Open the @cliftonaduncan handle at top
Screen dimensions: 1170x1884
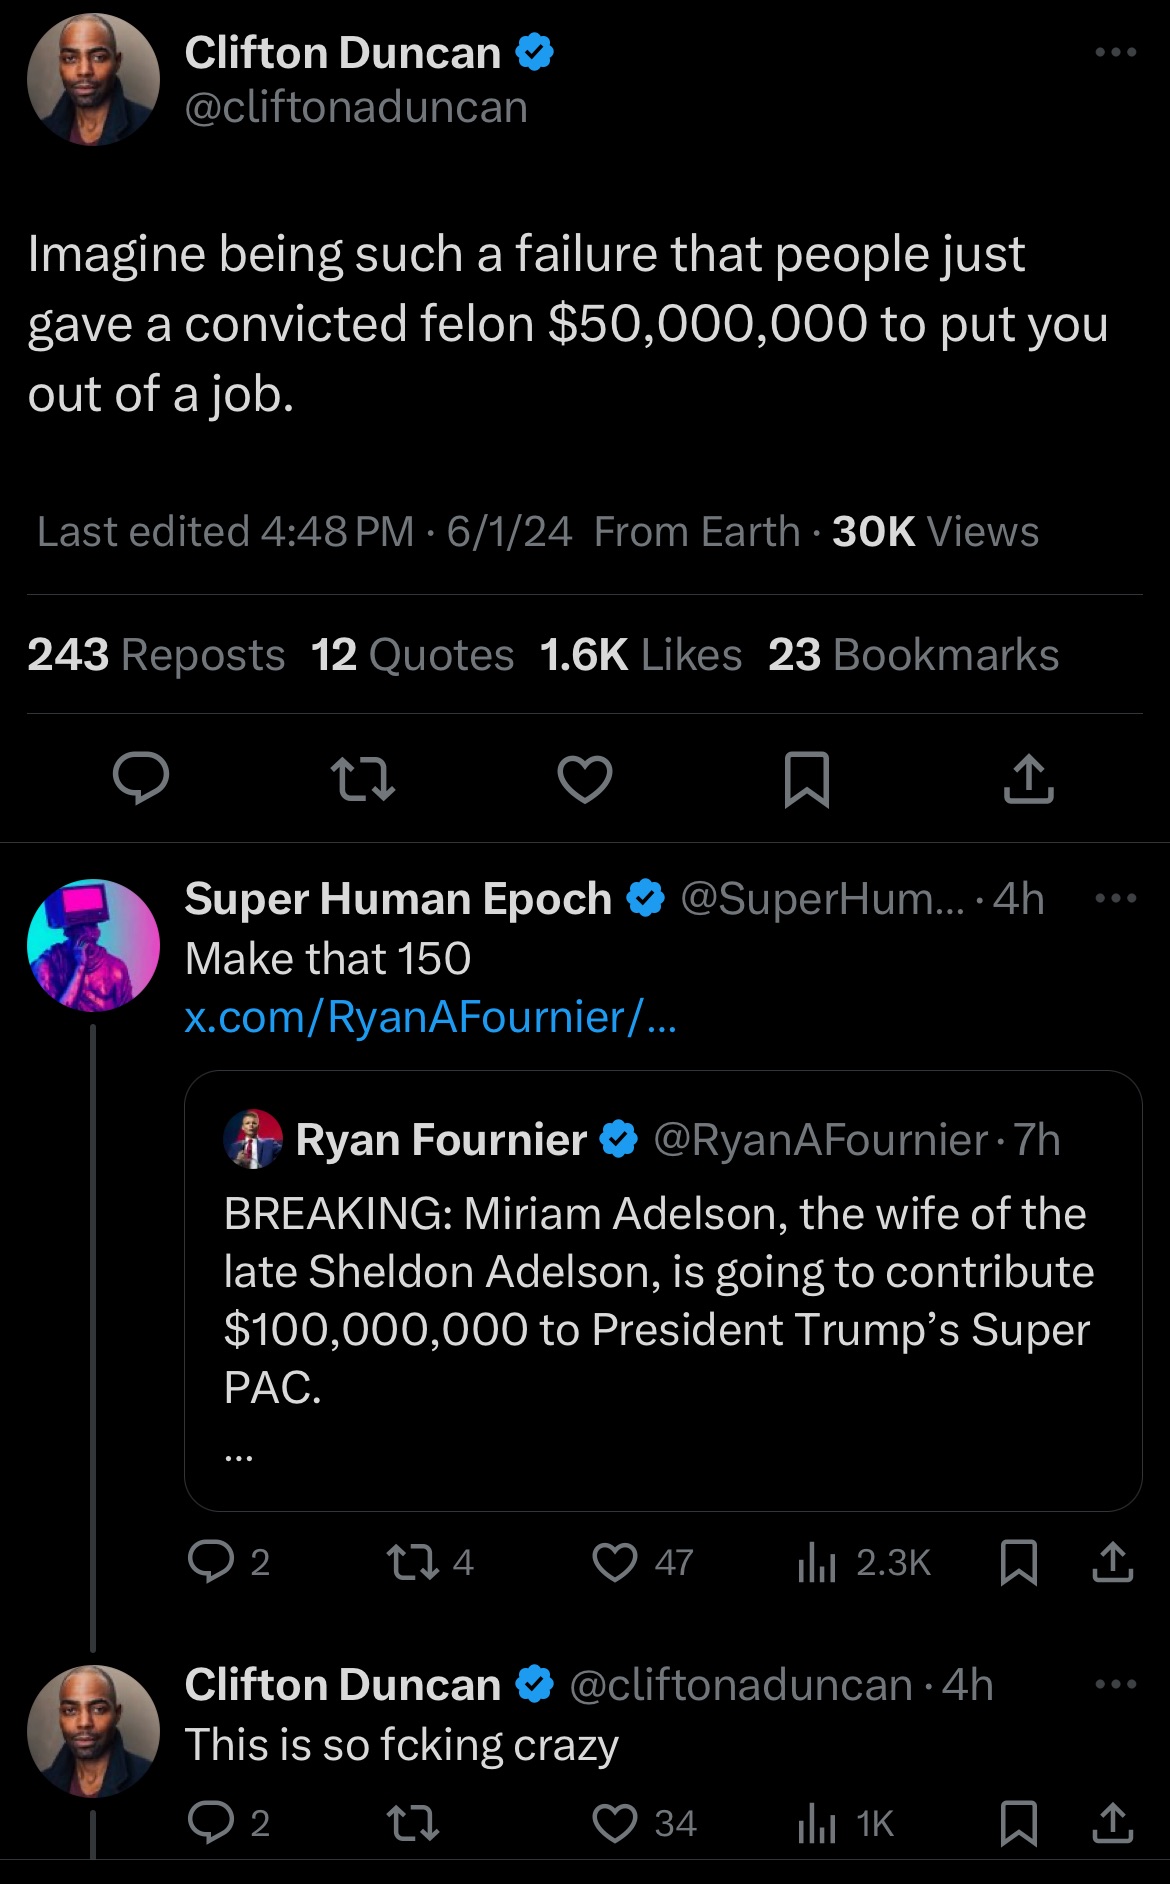356,107
